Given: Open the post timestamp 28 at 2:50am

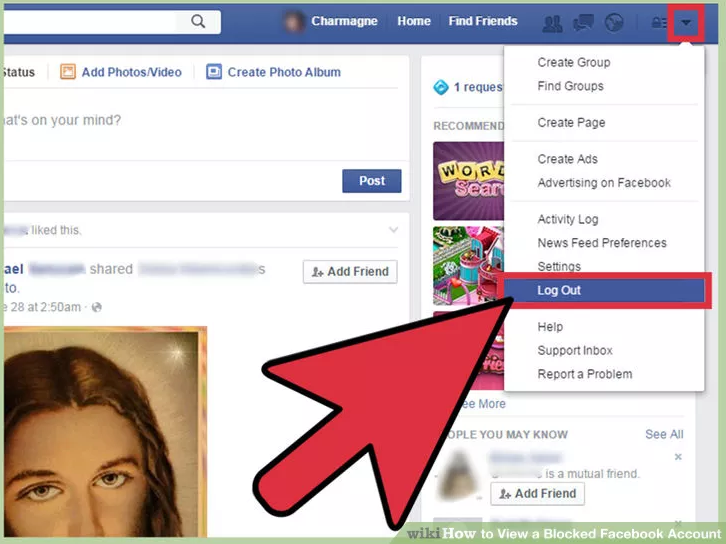Looking at the screenshot, I should click(42, 307).
